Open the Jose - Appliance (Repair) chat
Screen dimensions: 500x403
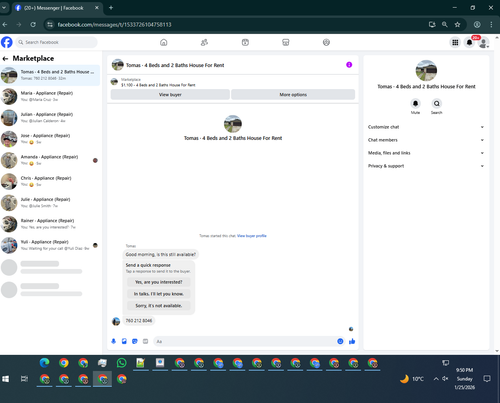(50, 139)
